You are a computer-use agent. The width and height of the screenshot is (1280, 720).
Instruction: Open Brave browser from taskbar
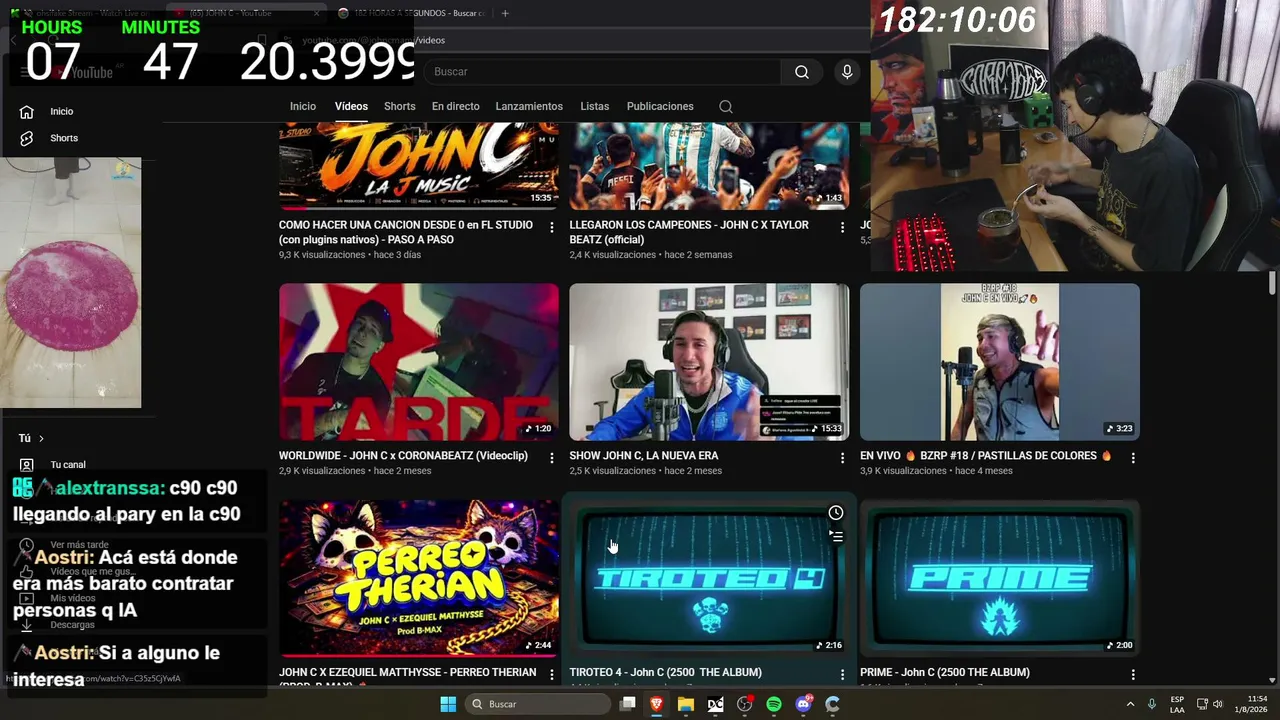coord(657,704)
